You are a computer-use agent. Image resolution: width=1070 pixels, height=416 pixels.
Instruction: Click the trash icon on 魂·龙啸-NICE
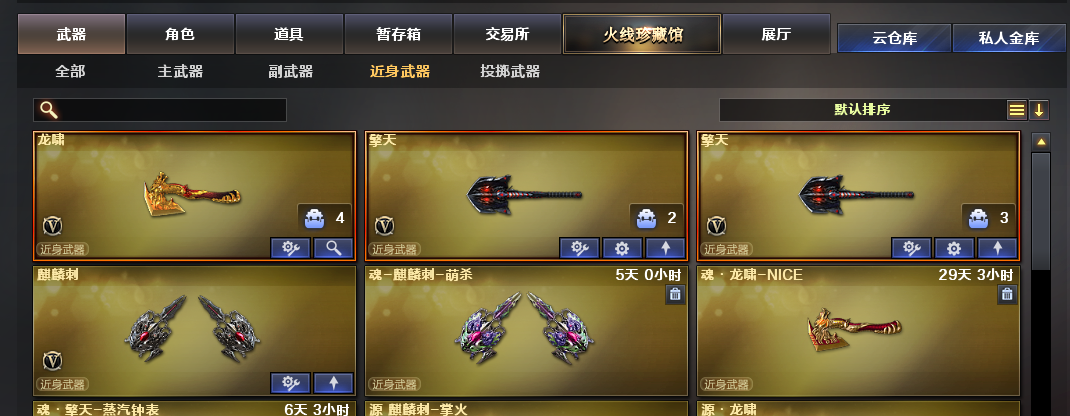click(x=1007, y=294)
